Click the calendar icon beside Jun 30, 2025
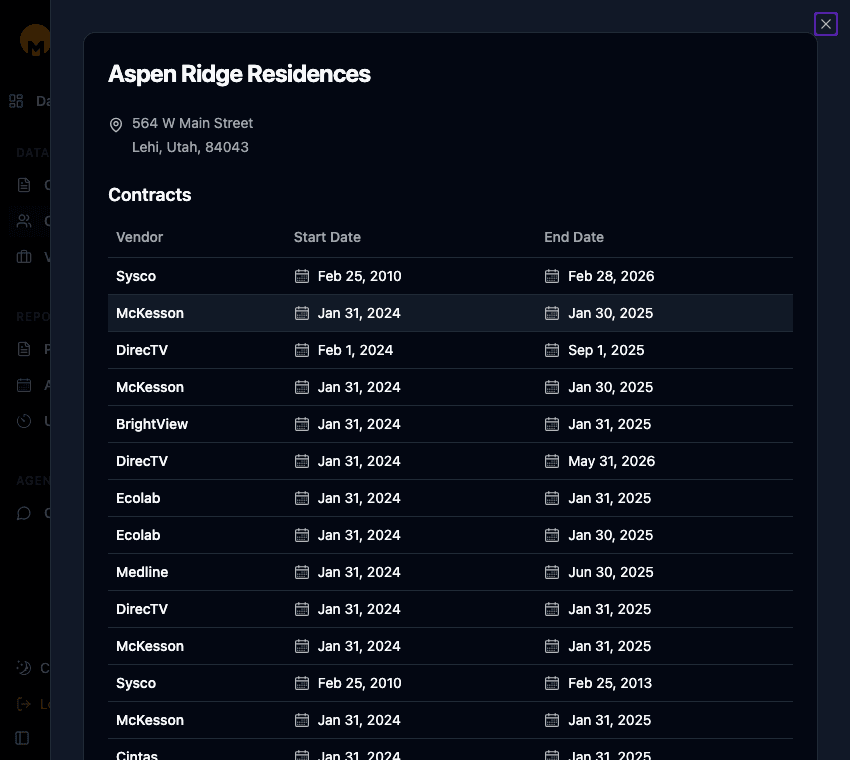This screenshot has height=760, width=850. 552,572
